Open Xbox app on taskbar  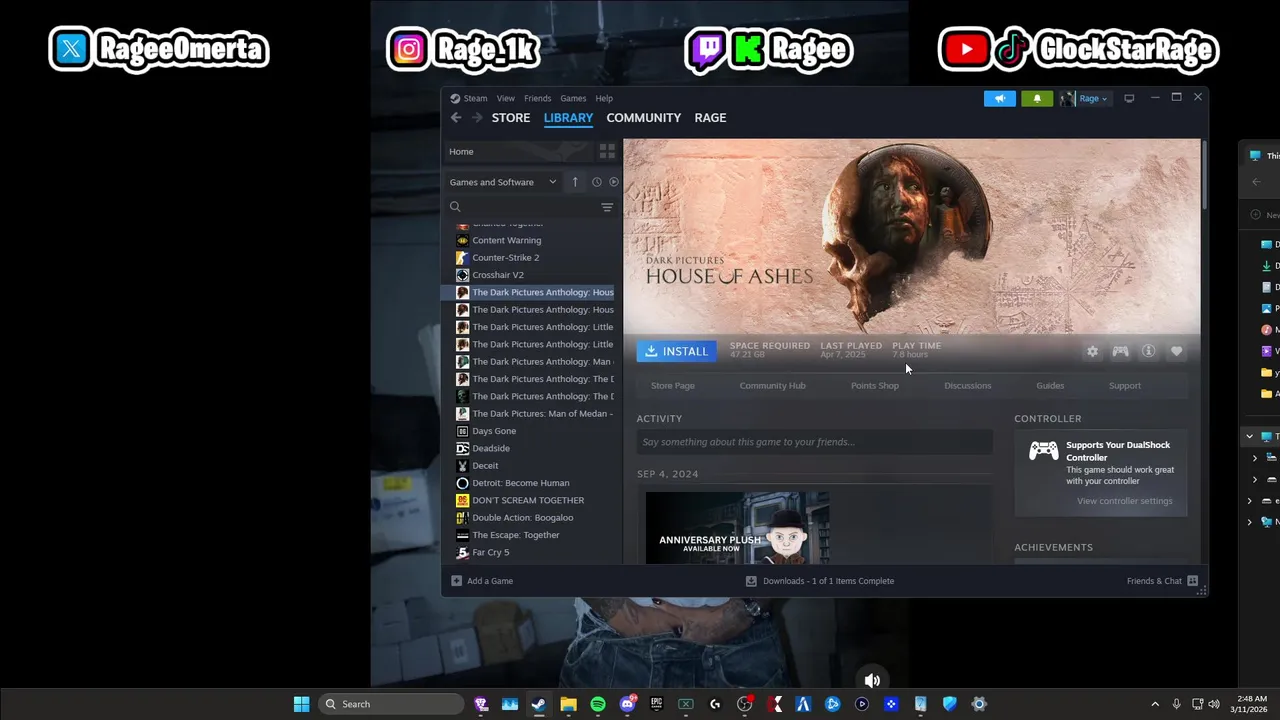click(x=686, y=704)
